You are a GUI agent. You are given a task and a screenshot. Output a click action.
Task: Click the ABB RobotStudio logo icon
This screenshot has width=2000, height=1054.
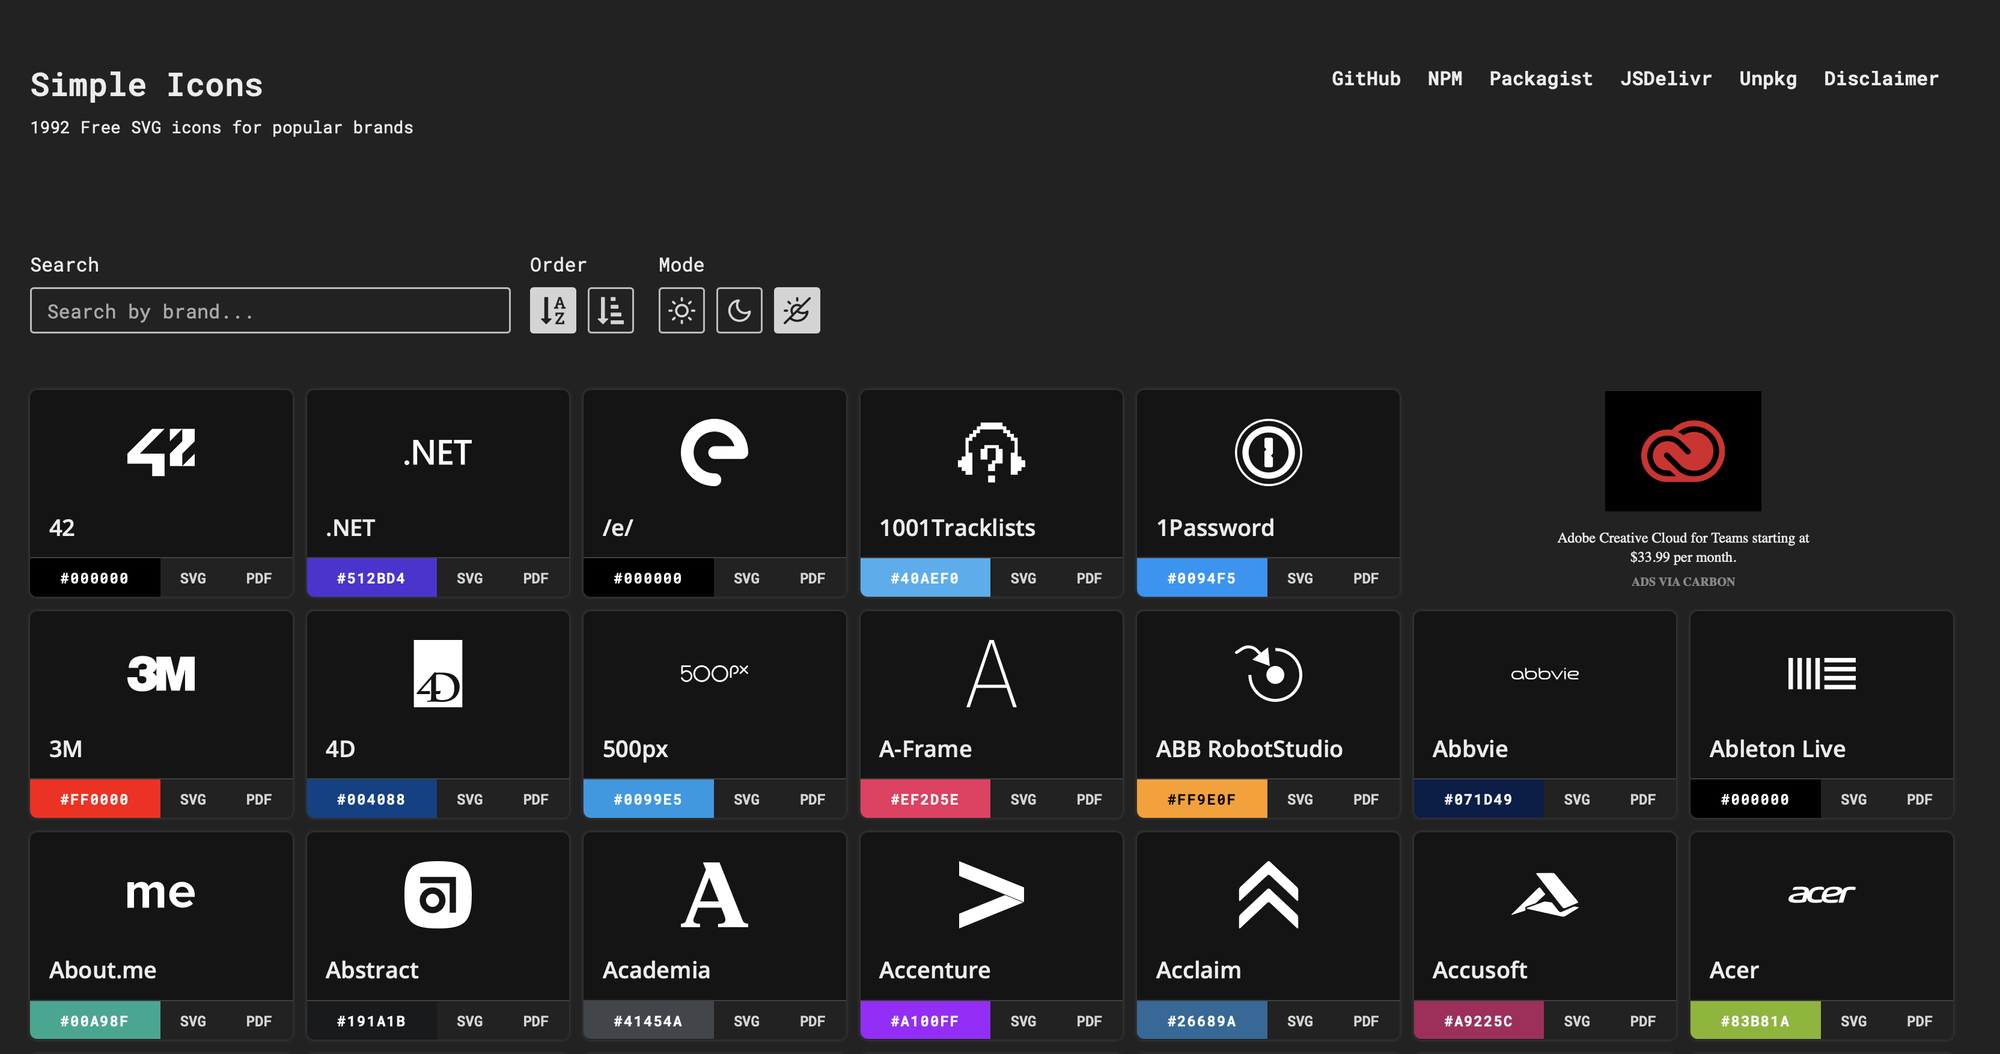click(1268, 674)
